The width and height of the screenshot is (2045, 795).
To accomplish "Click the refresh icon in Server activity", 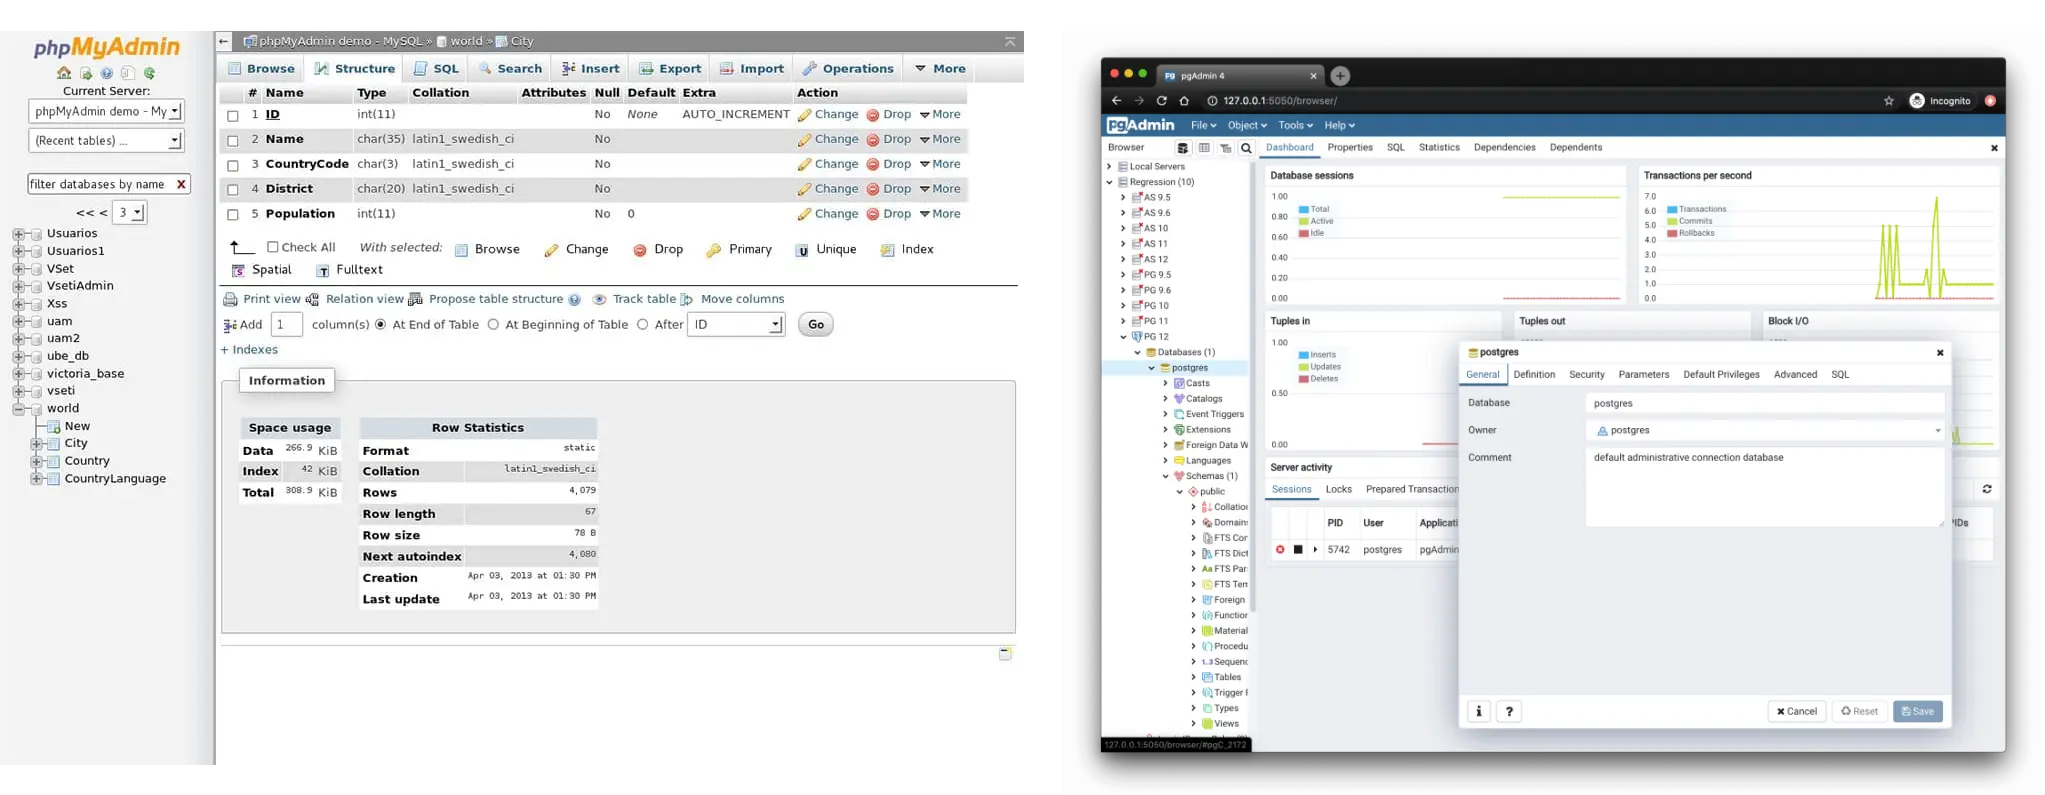I will click(1986, 489).
